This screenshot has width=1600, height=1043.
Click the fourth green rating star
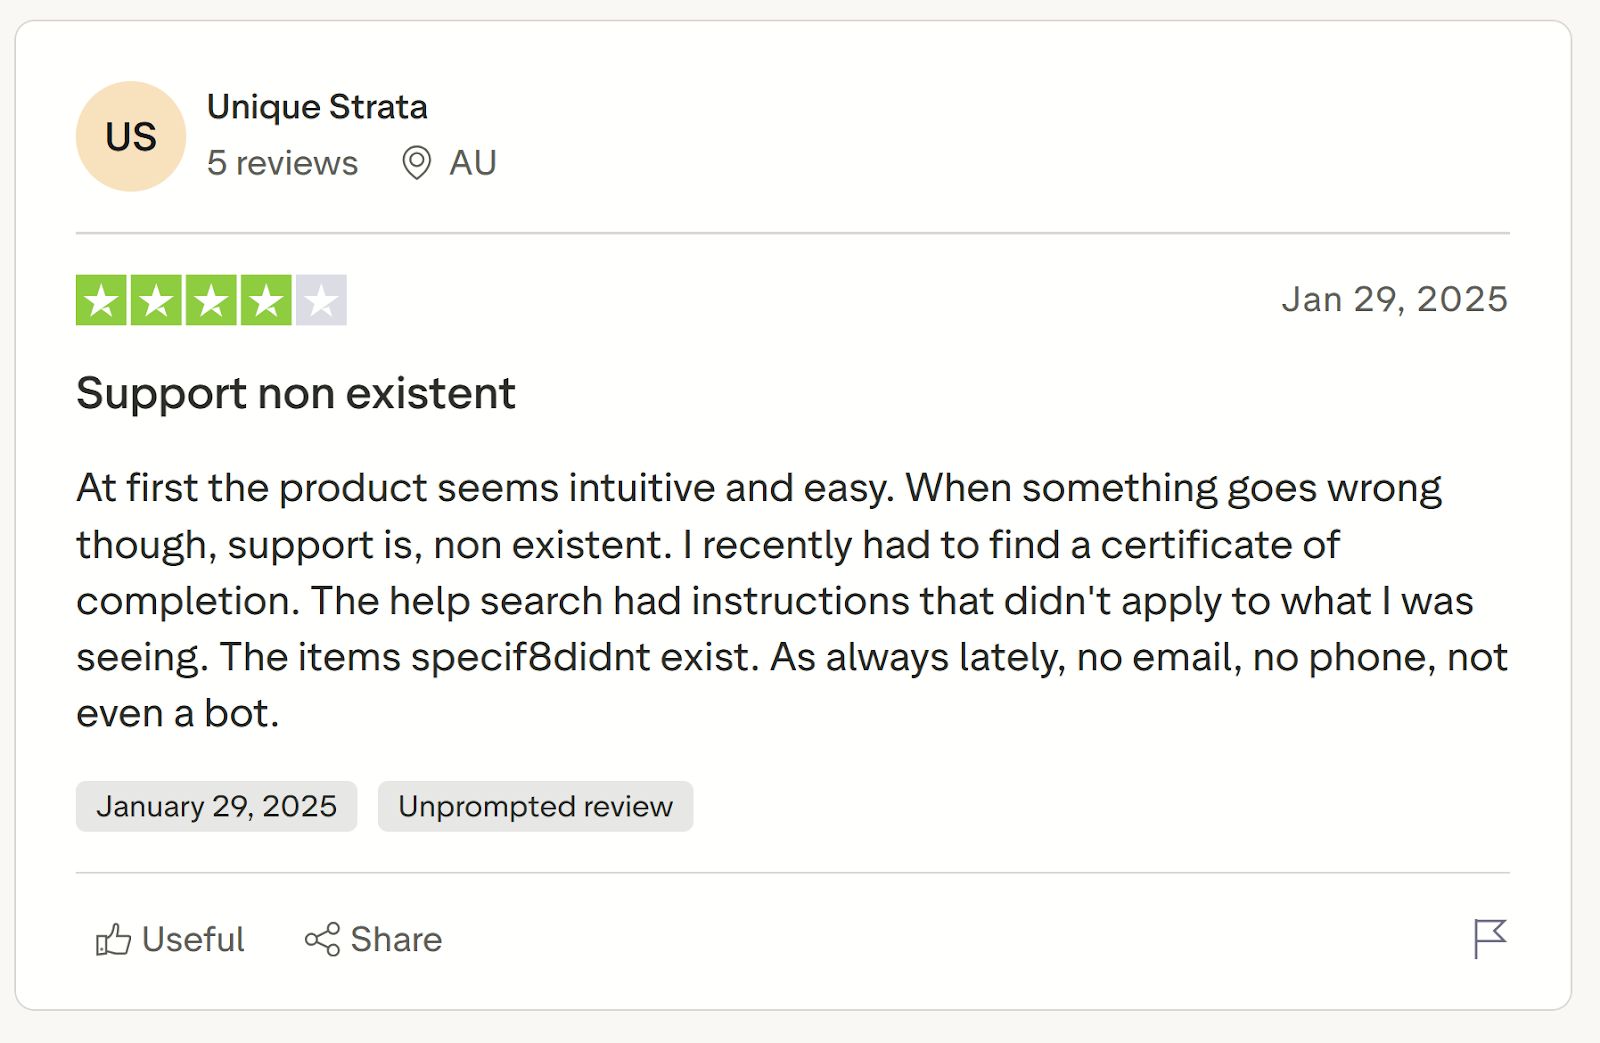(x=266, y=300)
